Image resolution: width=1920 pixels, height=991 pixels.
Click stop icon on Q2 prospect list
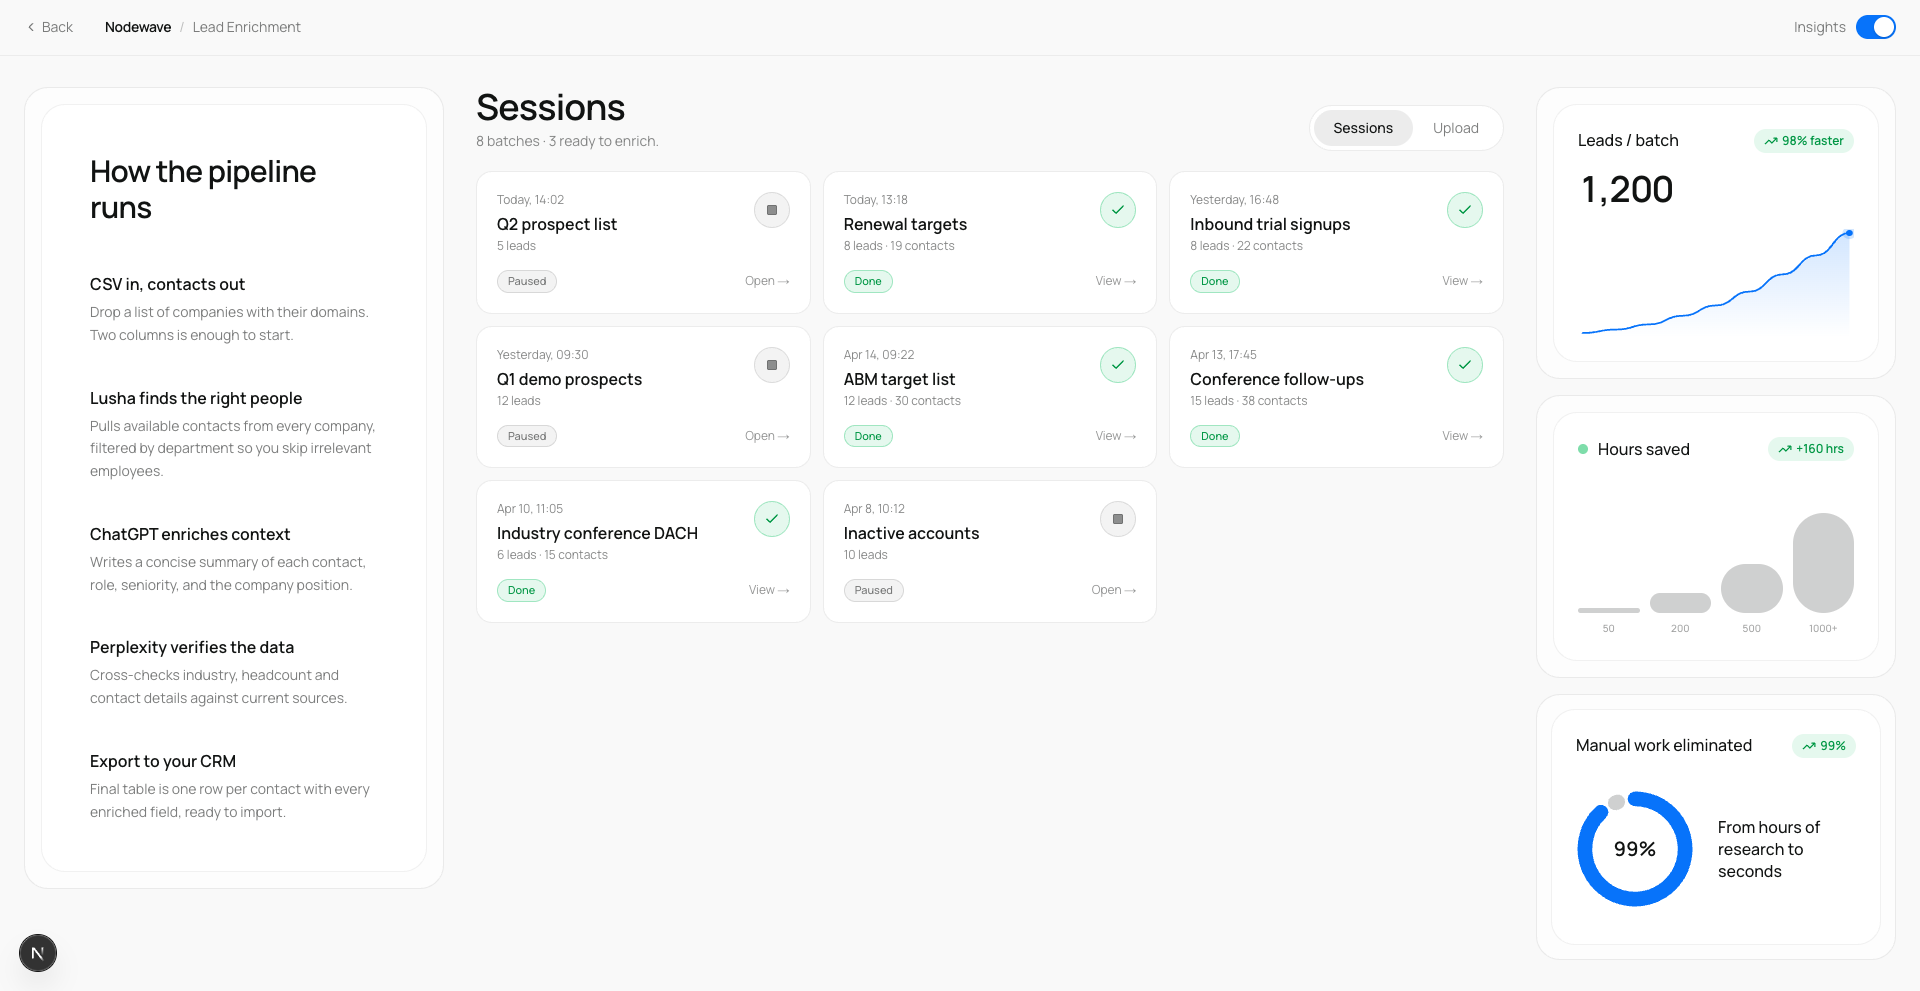tap(771, 210)
